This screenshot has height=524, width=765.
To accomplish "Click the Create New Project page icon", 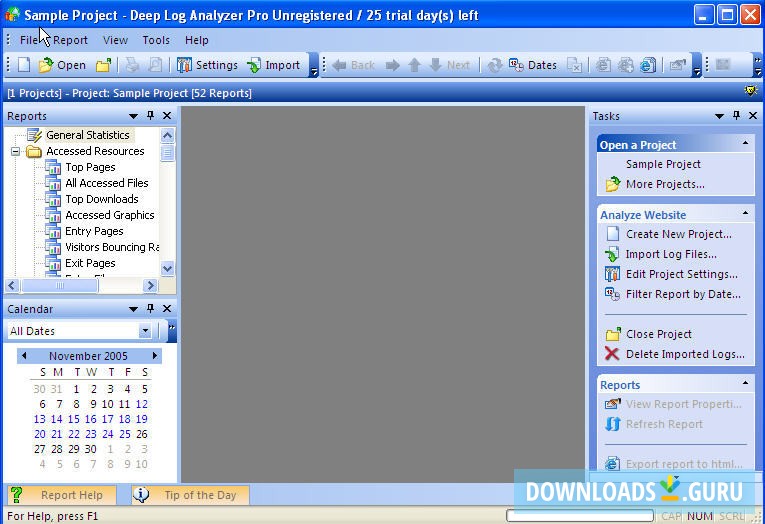I will (x=613, y=234).
